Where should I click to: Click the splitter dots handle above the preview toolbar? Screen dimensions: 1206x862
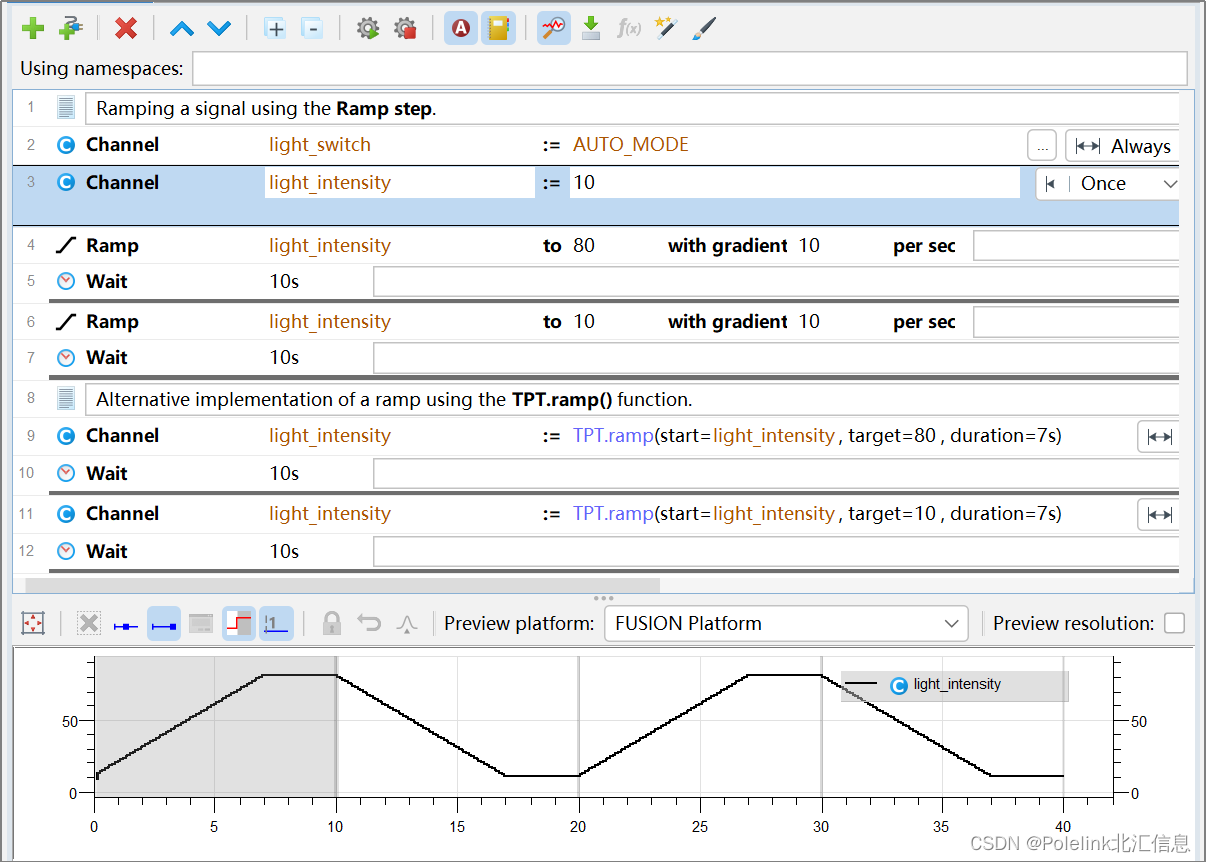pyautogui.click(x=603, y=598)
